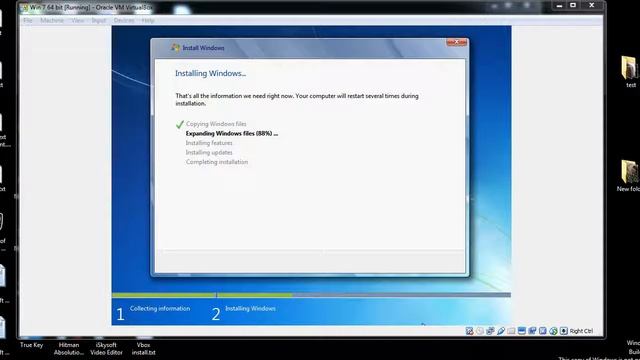Click the keyboard capture host key icon

click(564, 331)
